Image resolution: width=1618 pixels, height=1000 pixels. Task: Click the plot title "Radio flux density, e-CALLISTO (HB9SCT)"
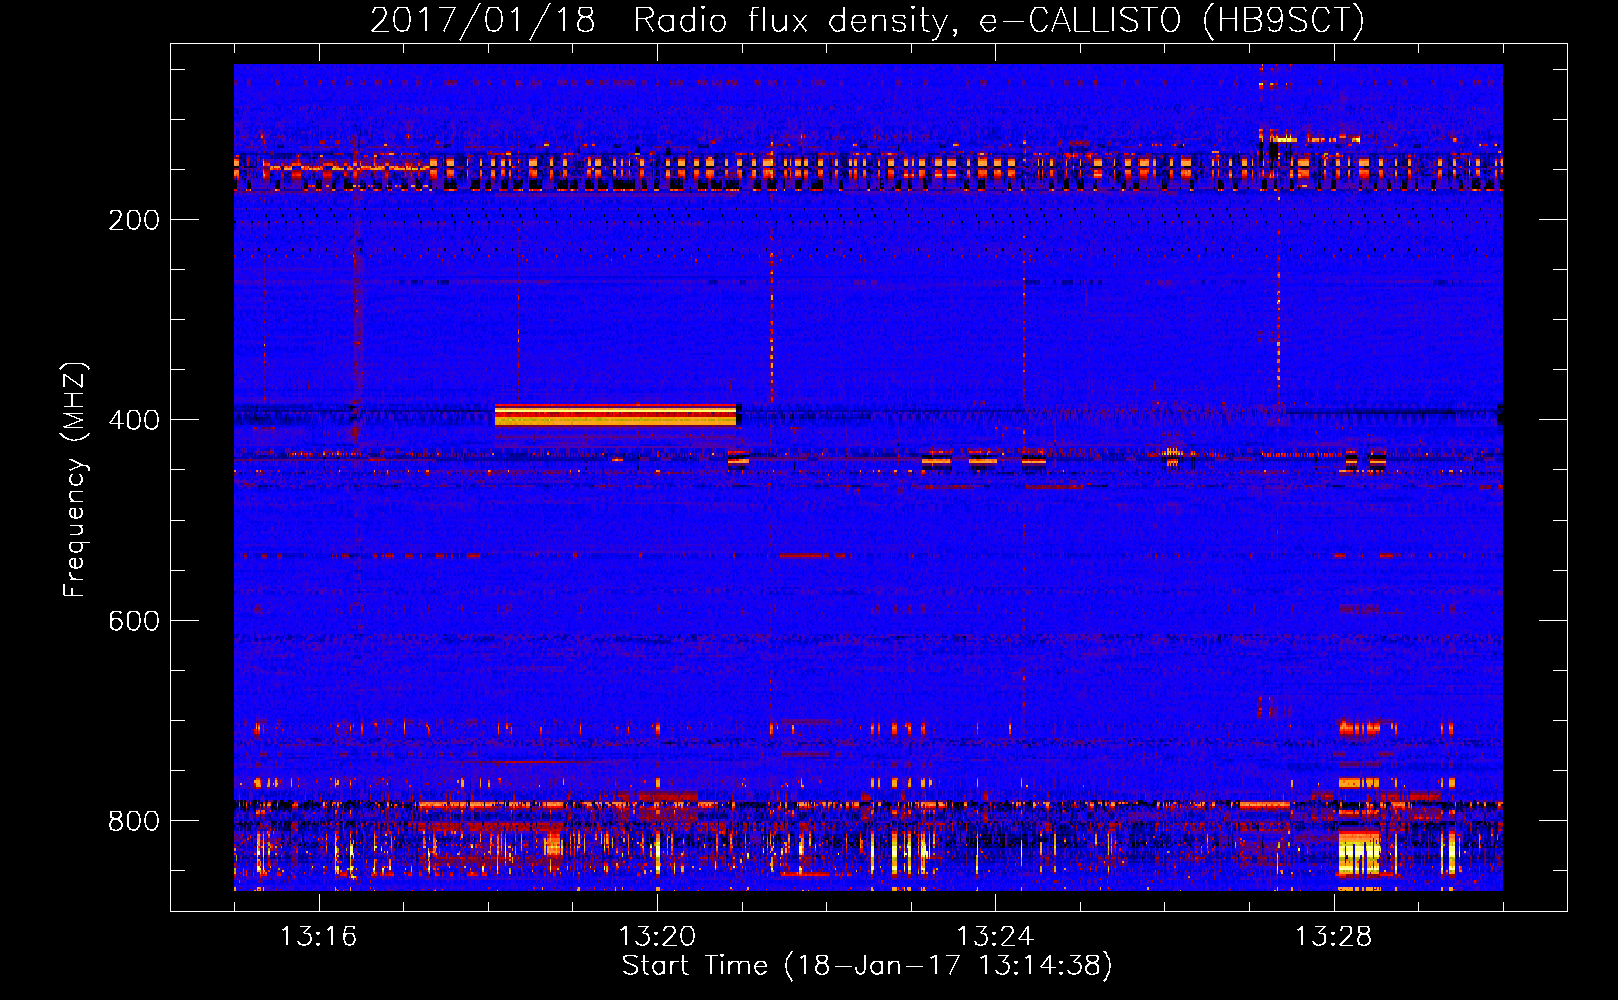point(998,21)
